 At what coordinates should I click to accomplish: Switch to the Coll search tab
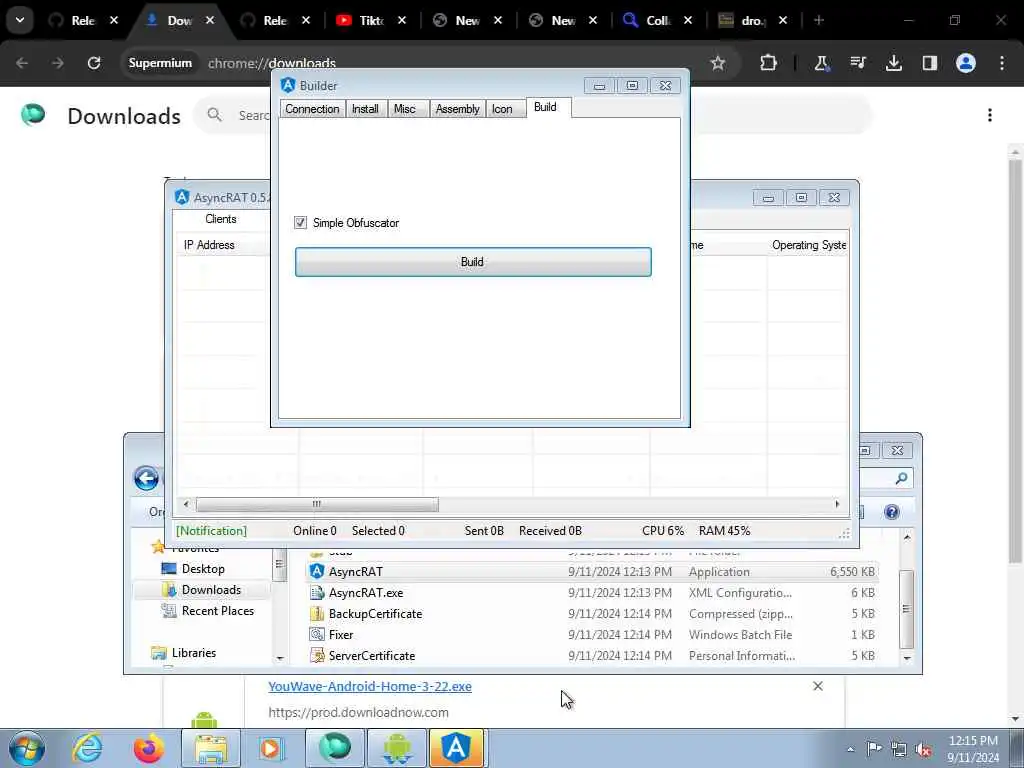pos(658,20)
